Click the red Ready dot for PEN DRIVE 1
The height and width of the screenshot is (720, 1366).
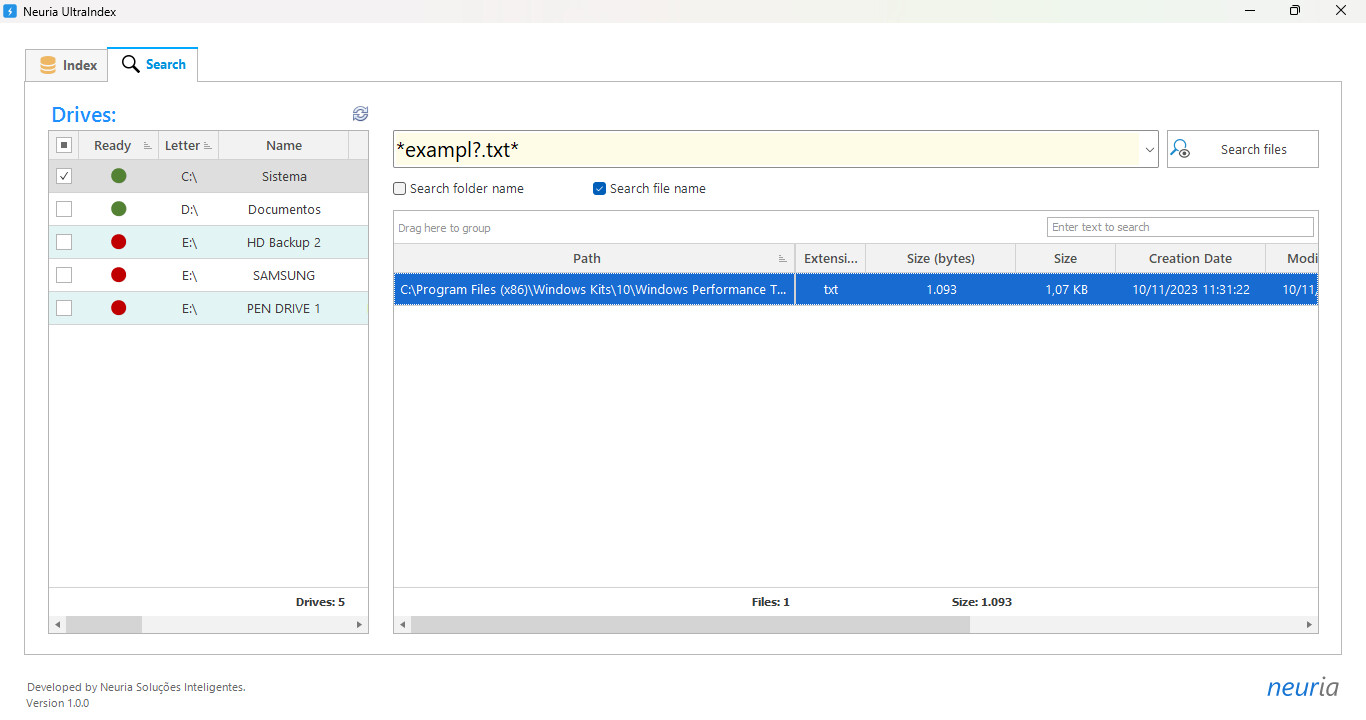118,308
